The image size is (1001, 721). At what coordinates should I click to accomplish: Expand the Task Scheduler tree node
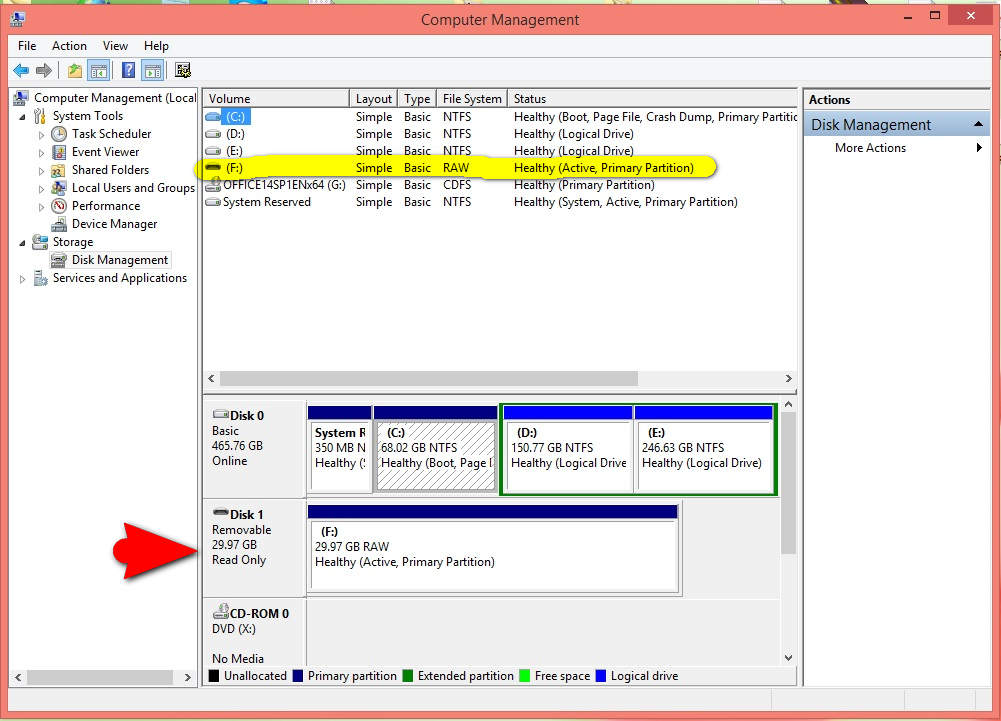[x=42, y=134]
